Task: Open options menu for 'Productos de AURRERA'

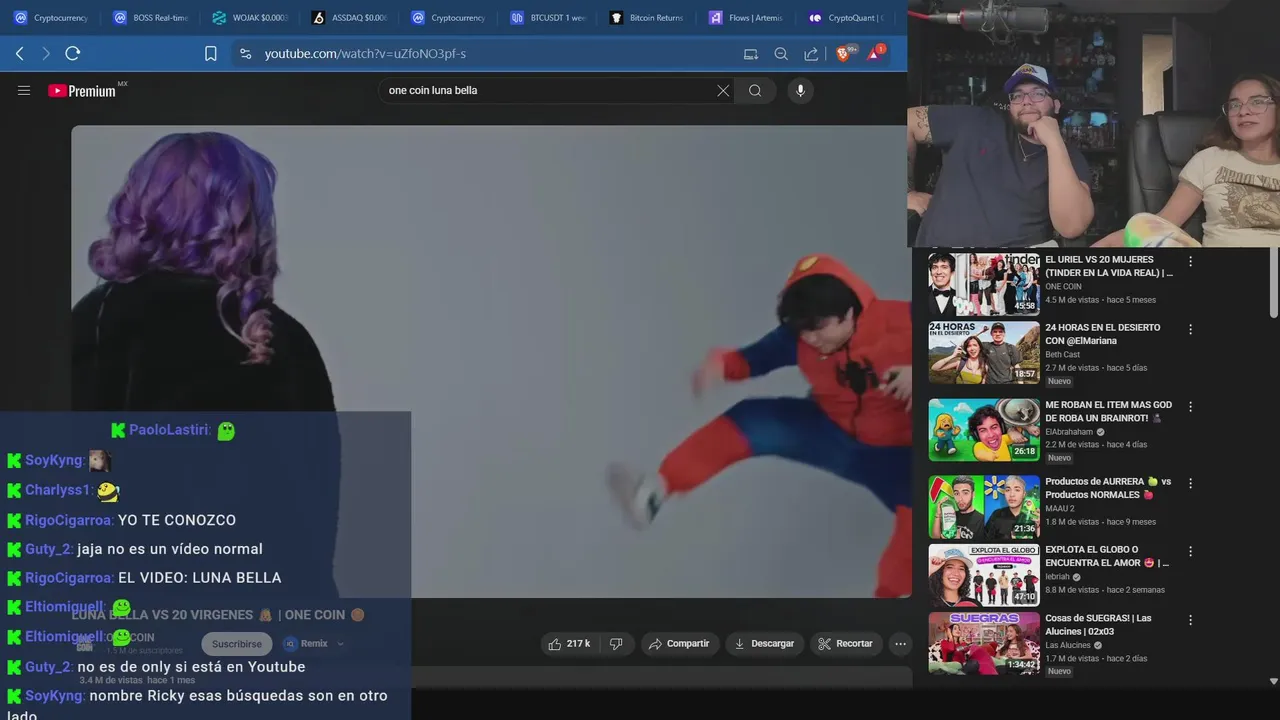Action: point(1190,483)
